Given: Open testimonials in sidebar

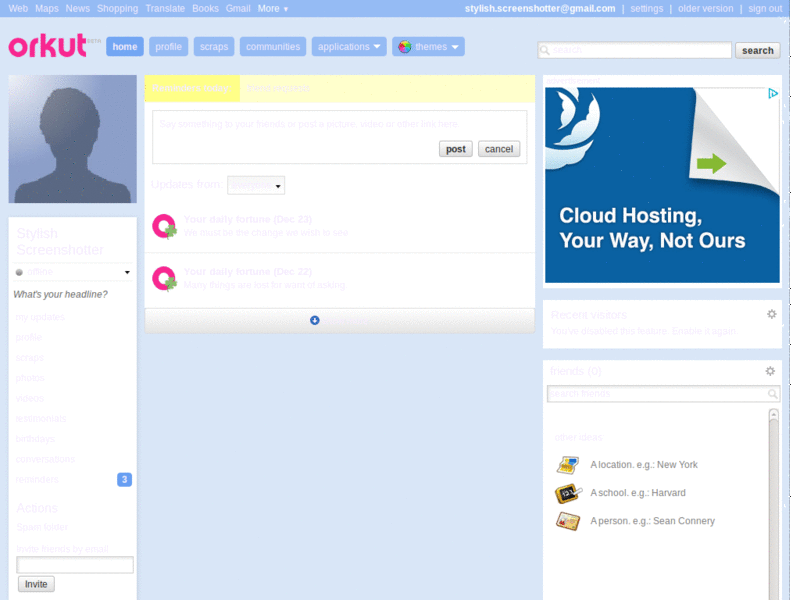Looking at the screenshot, I should coord(41,419).
